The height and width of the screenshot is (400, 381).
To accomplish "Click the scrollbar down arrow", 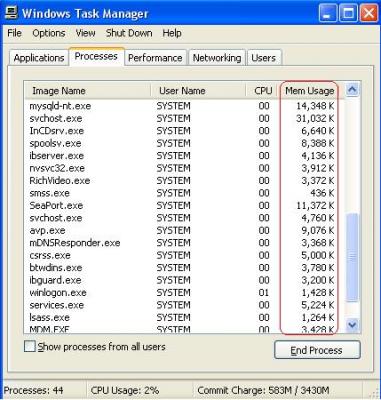I will (352, 324).
